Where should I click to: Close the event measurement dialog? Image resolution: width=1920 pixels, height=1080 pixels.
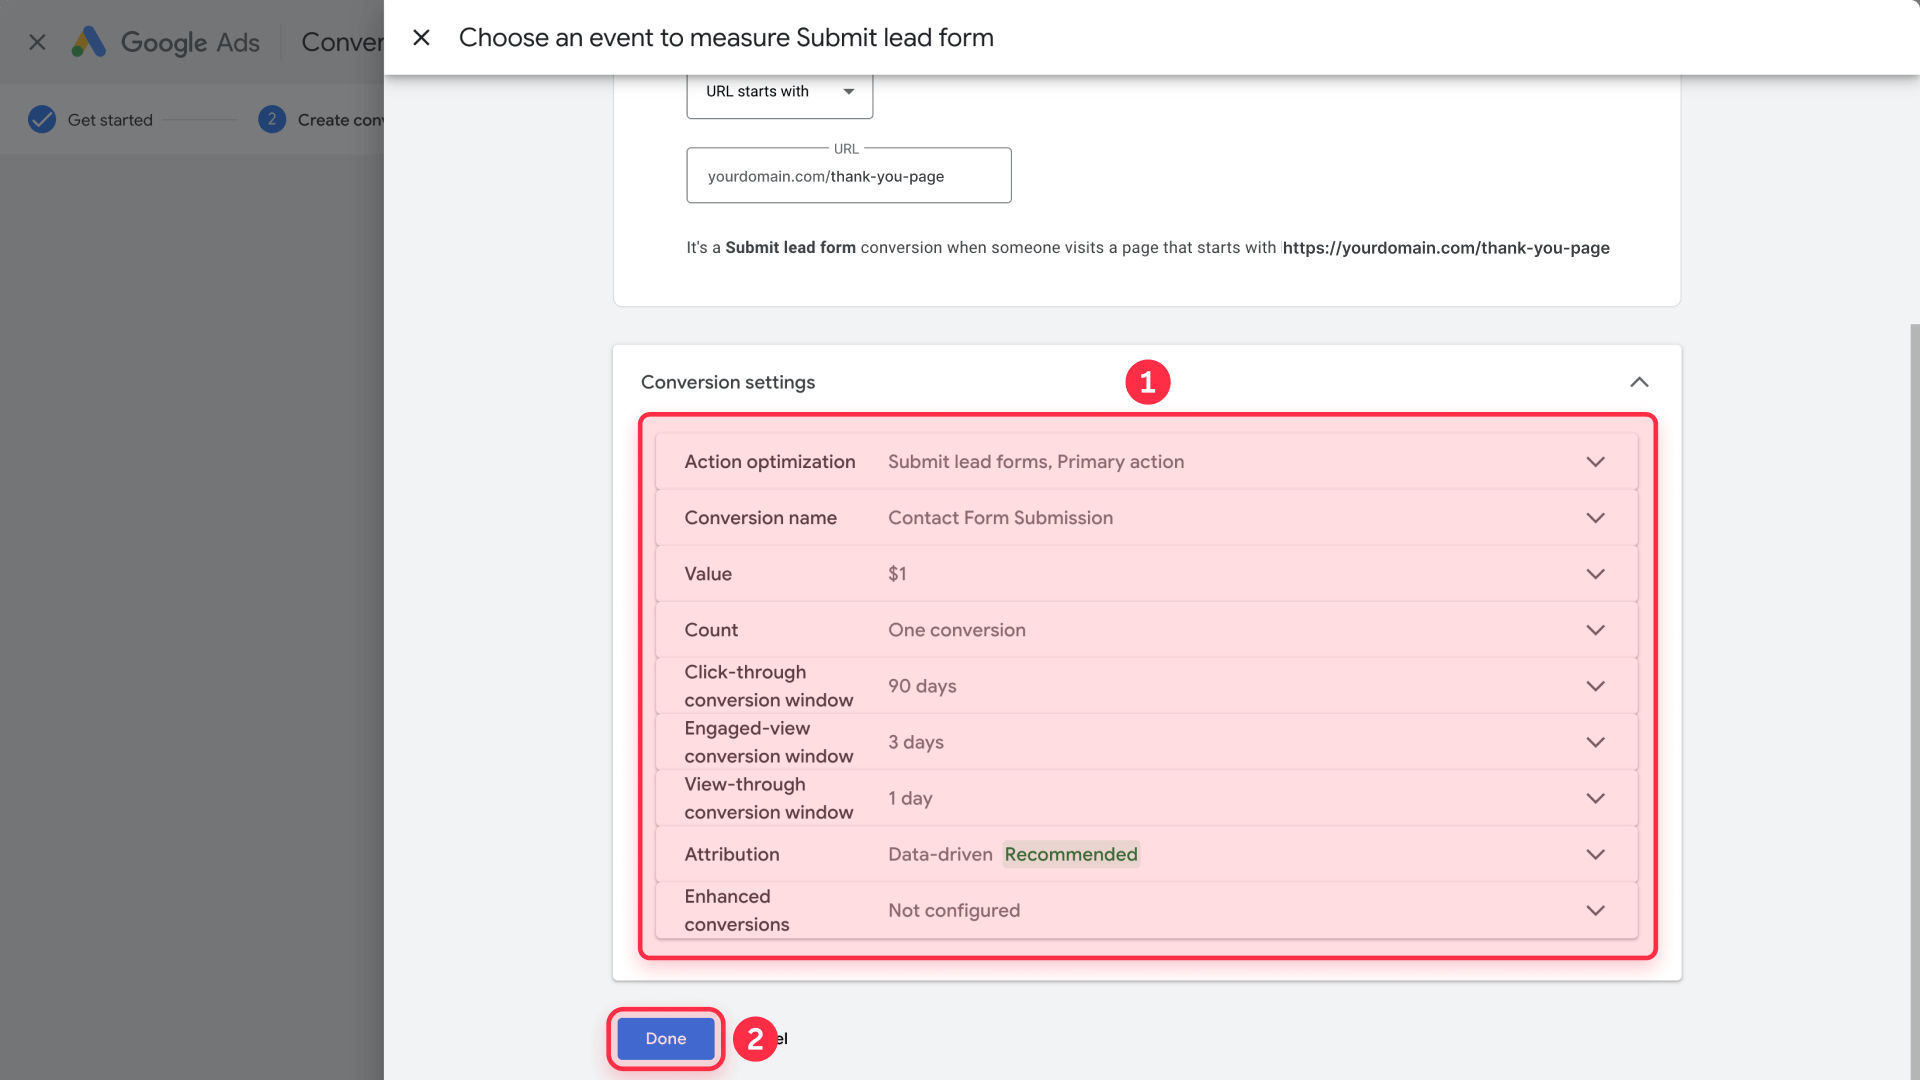coord(421,37)
